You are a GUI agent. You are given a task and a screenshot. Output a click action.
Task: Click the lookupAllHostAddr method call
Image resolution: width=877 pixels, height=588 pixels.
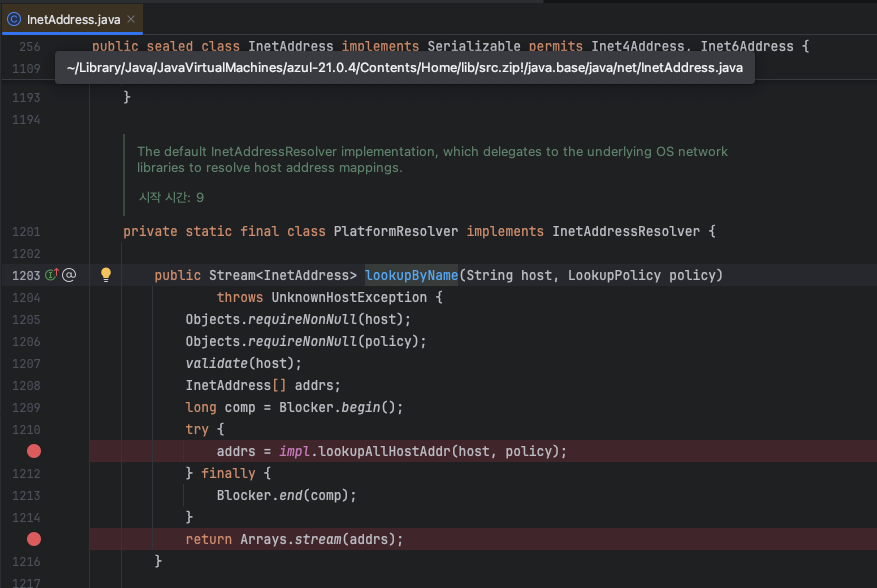[385, 451]
